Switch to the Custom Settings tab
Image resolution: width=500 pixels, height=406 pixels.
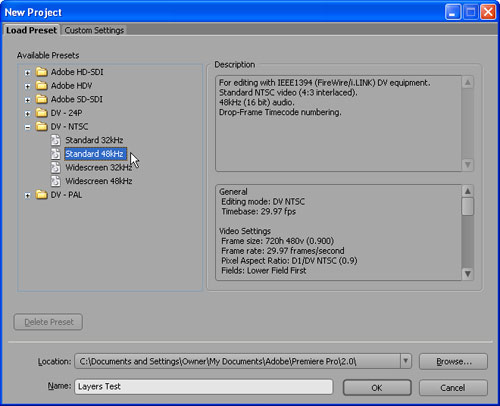pyautogui.click(x=94, y=30)
